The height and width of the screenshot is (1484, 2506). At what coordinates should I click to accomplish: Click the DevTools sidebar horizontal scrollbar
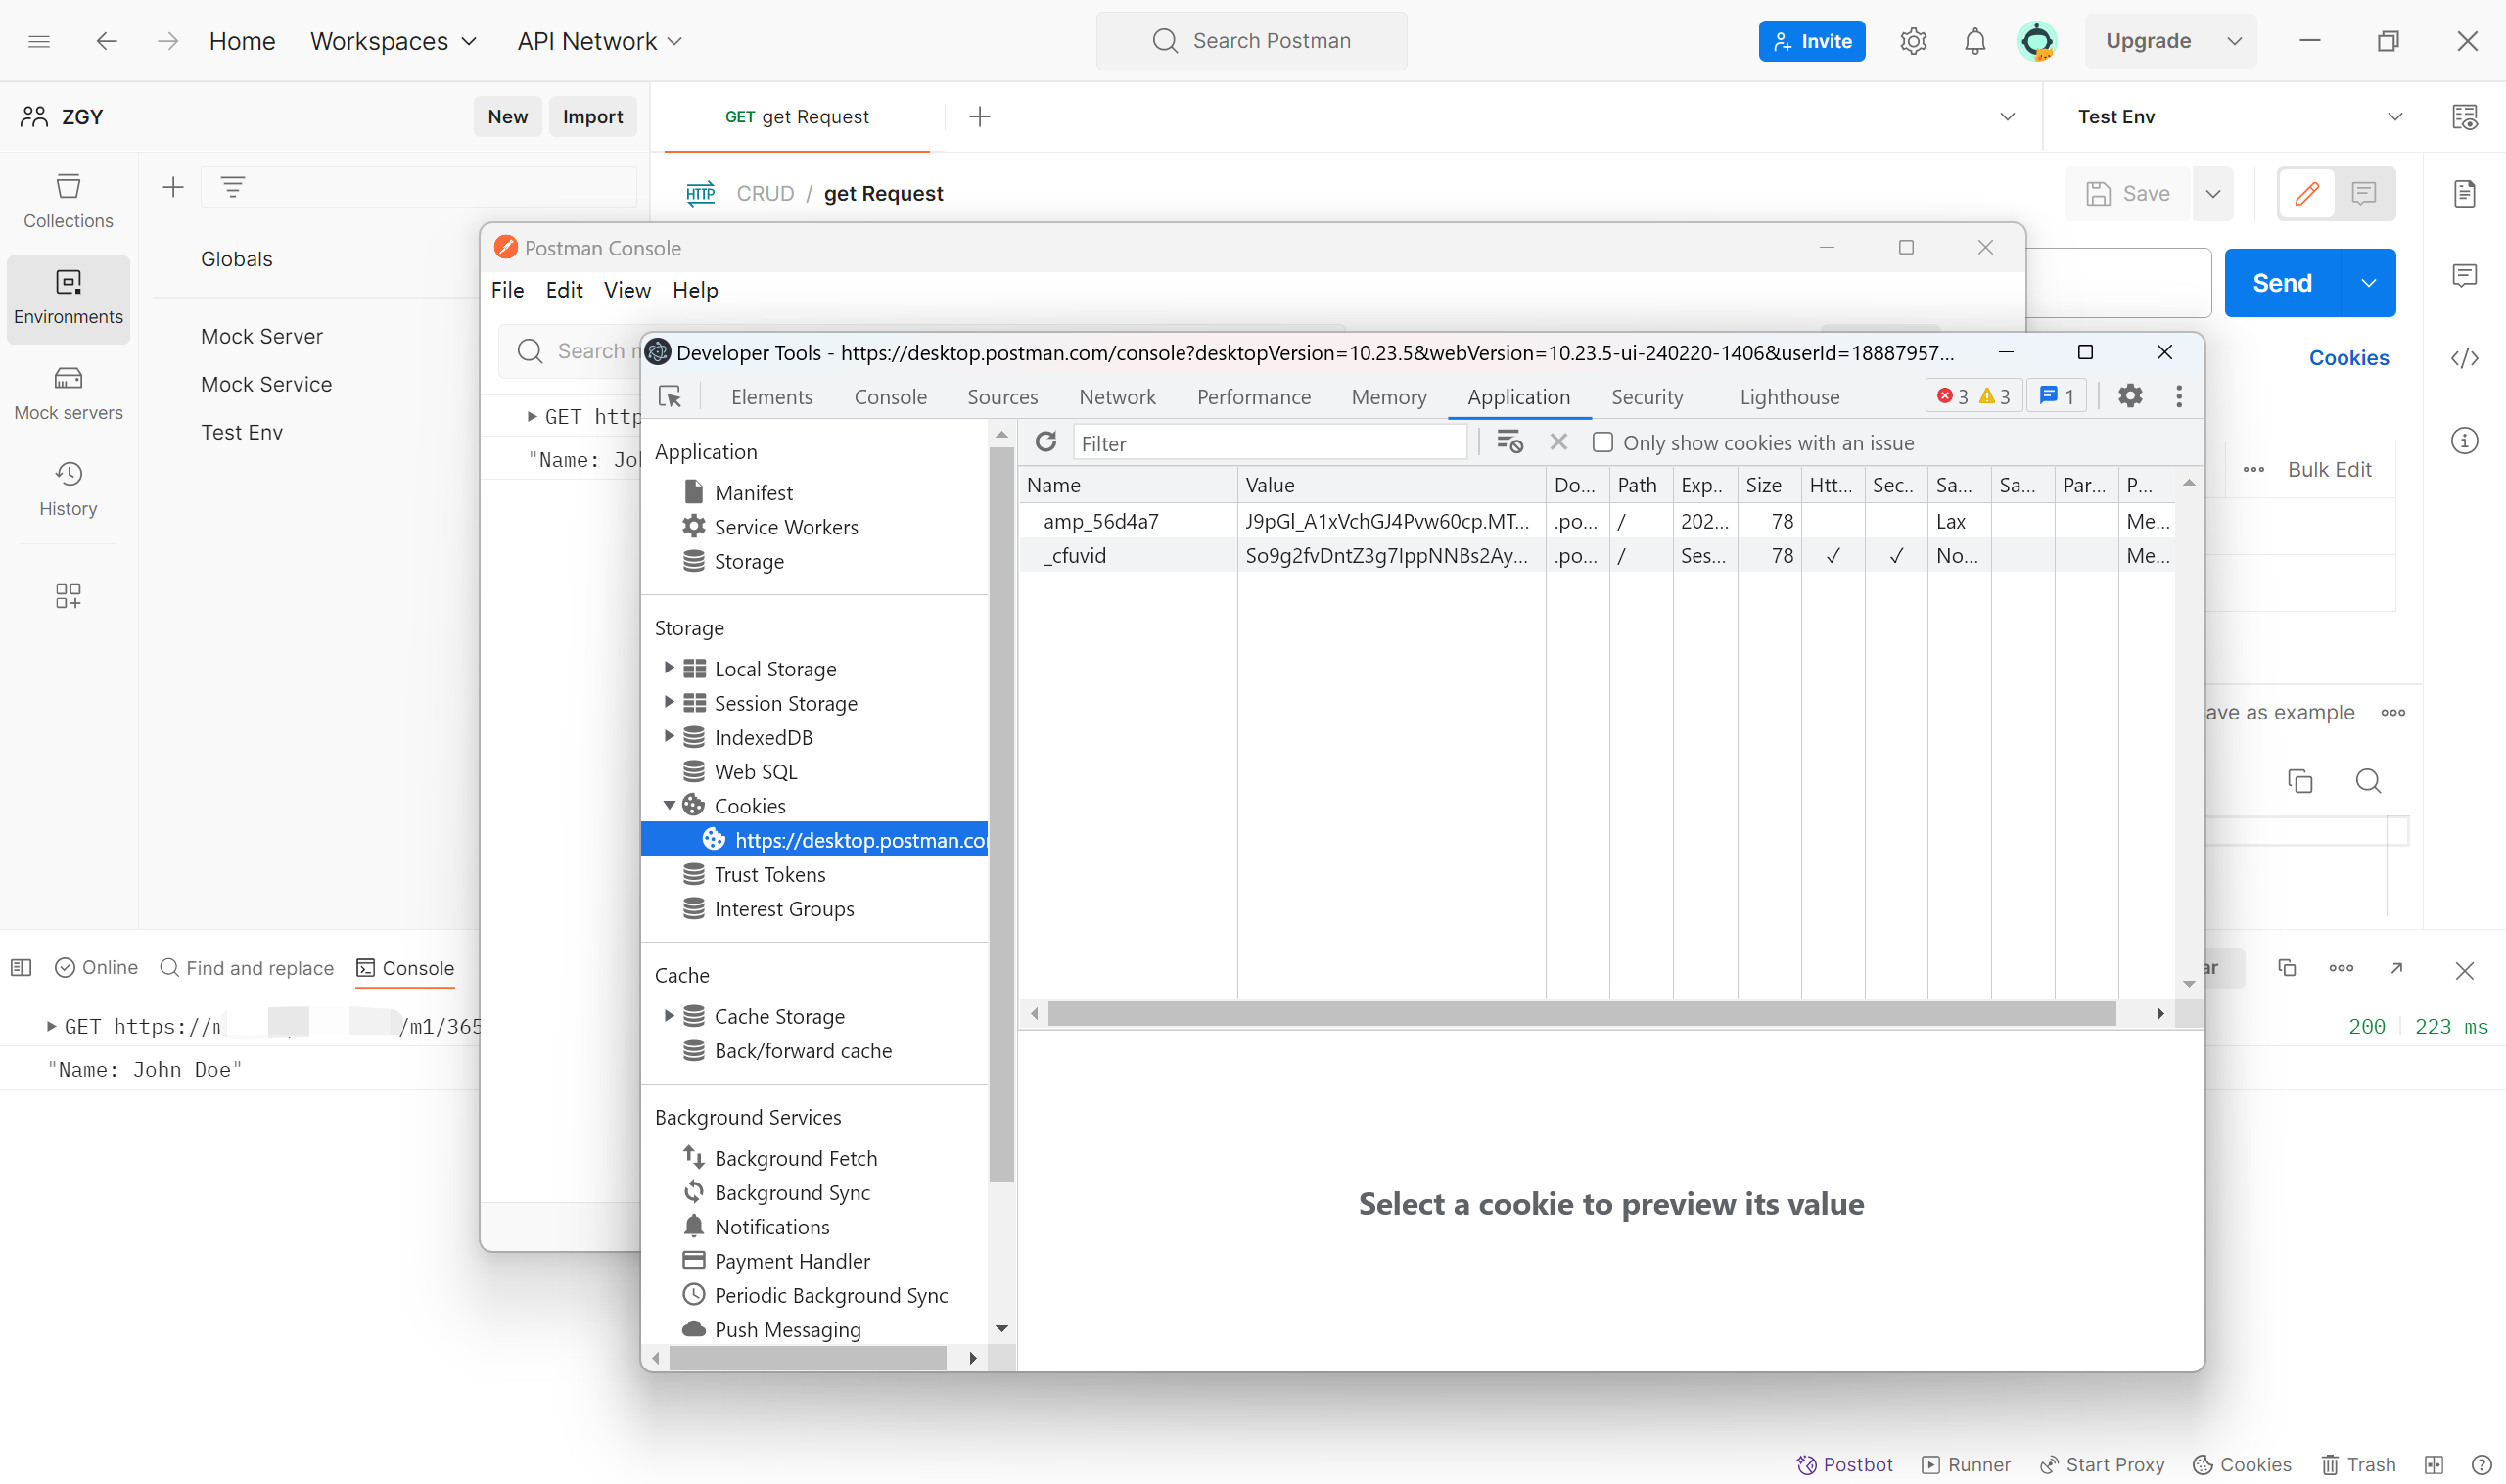pyautogui.click(x=808, y=1357)
